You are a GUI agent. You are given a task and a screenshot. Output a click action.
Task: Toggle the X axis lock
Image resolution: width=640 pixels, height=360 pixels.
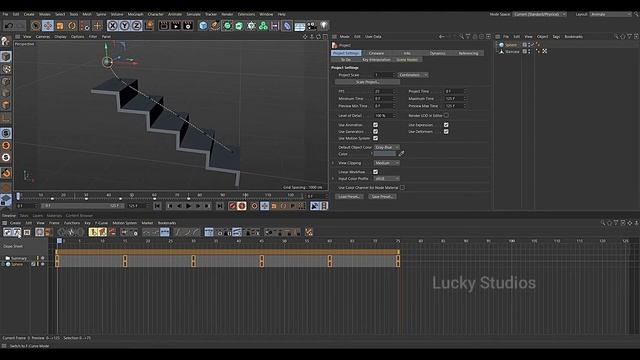coord(113,26)
